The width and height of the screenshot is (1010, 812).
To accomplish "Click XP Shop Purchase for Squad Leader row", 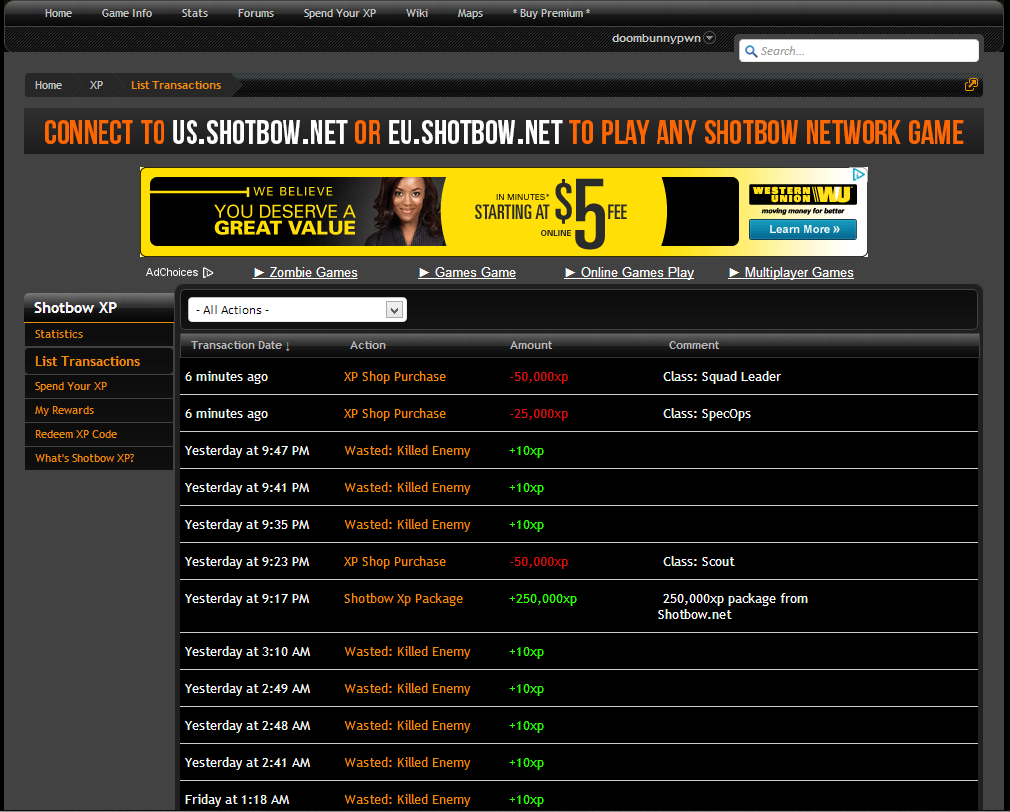I will coord(395,377).
